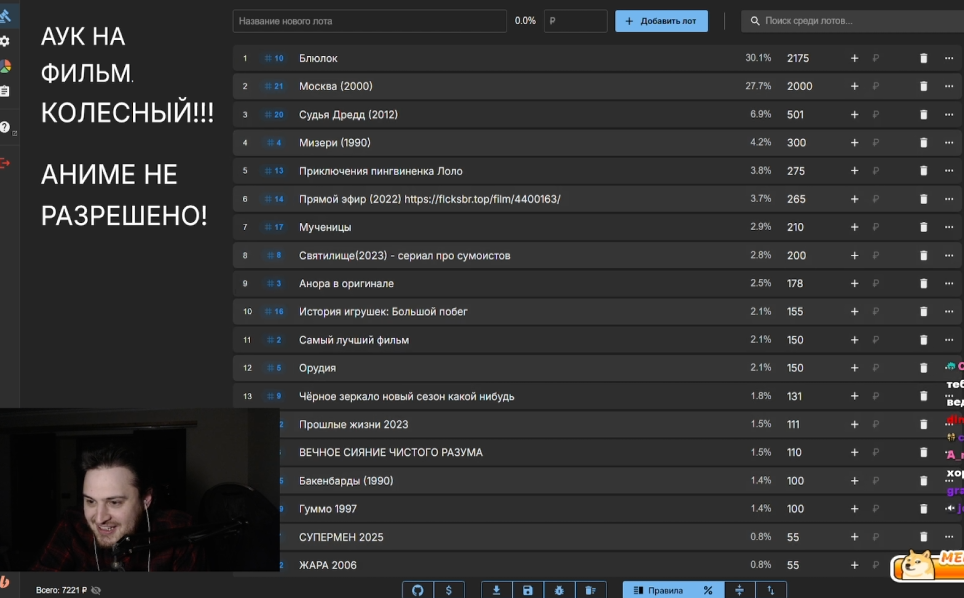Click the bug report icon
Viewport: 964px width, 598px height.
point(559,590)
